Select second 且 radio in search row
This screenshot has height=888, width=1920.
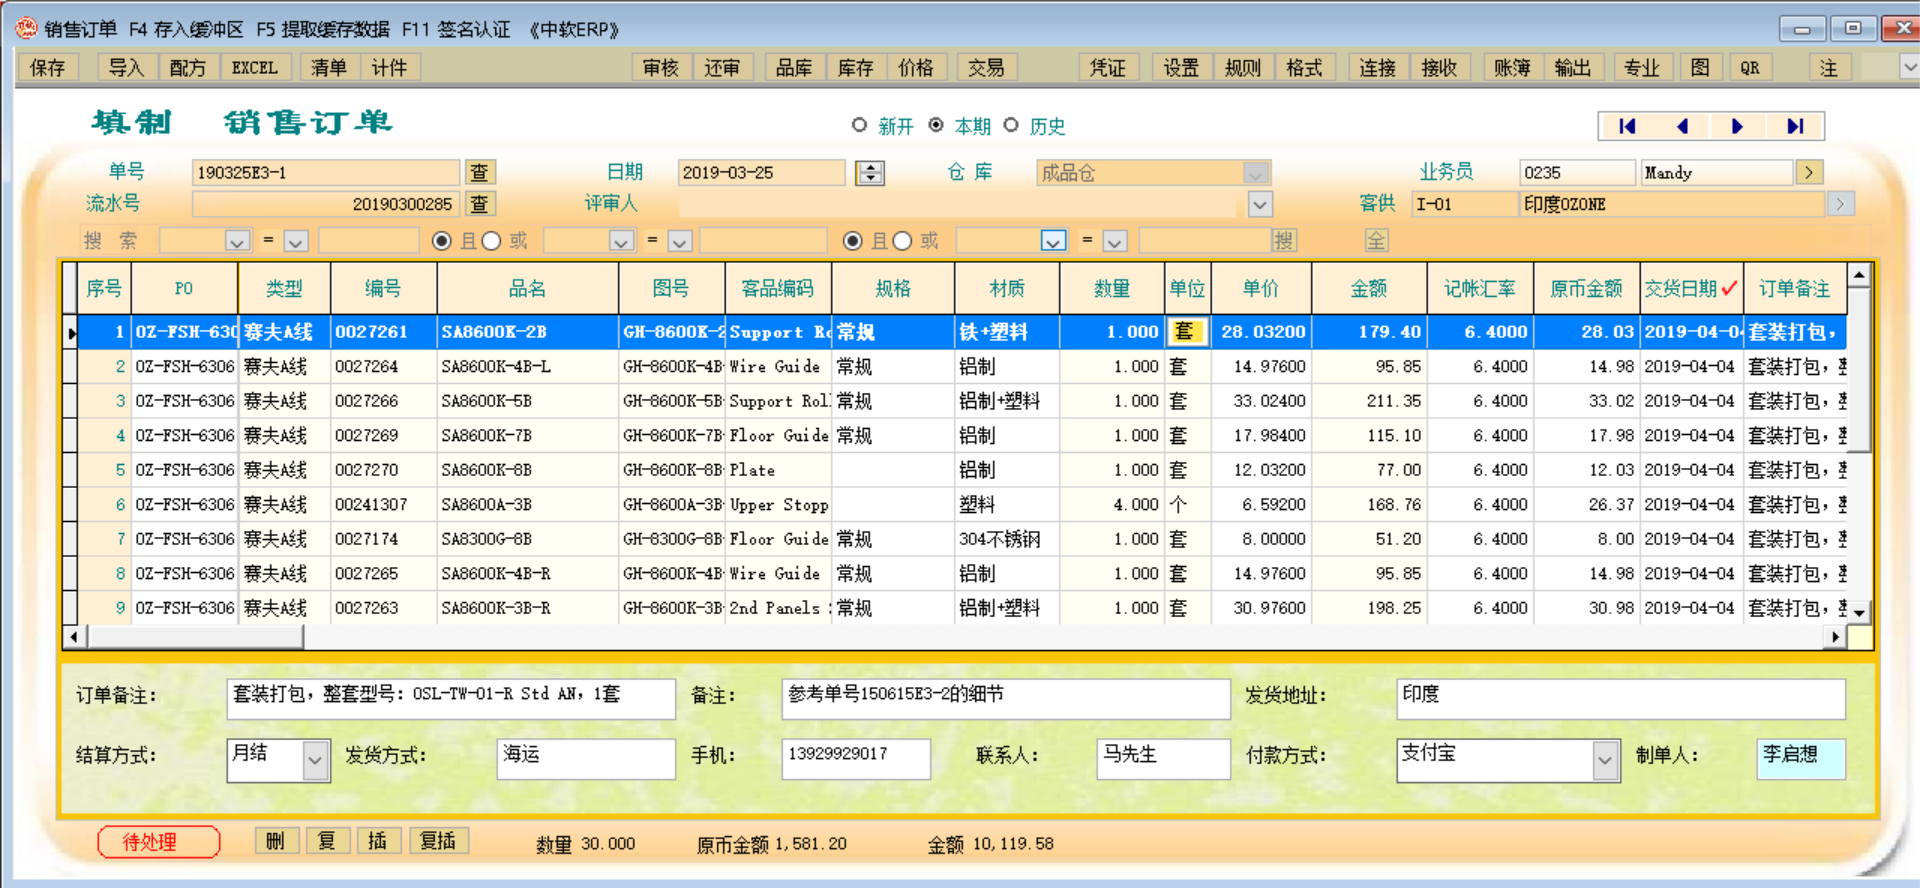point(853,241)
